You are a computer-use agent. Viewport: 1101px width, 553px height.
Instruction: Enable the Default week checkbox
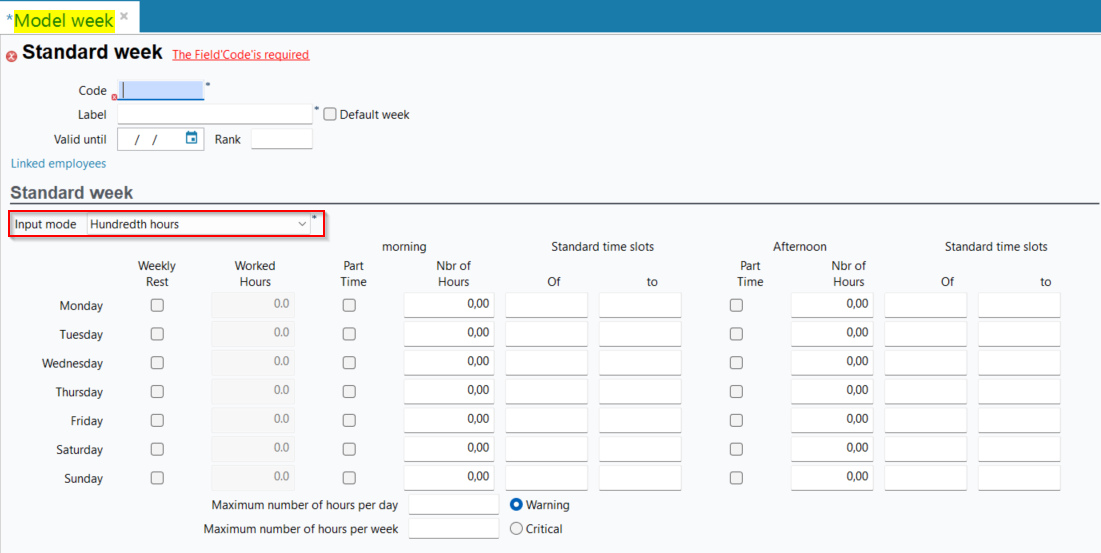tap(330, 114)
